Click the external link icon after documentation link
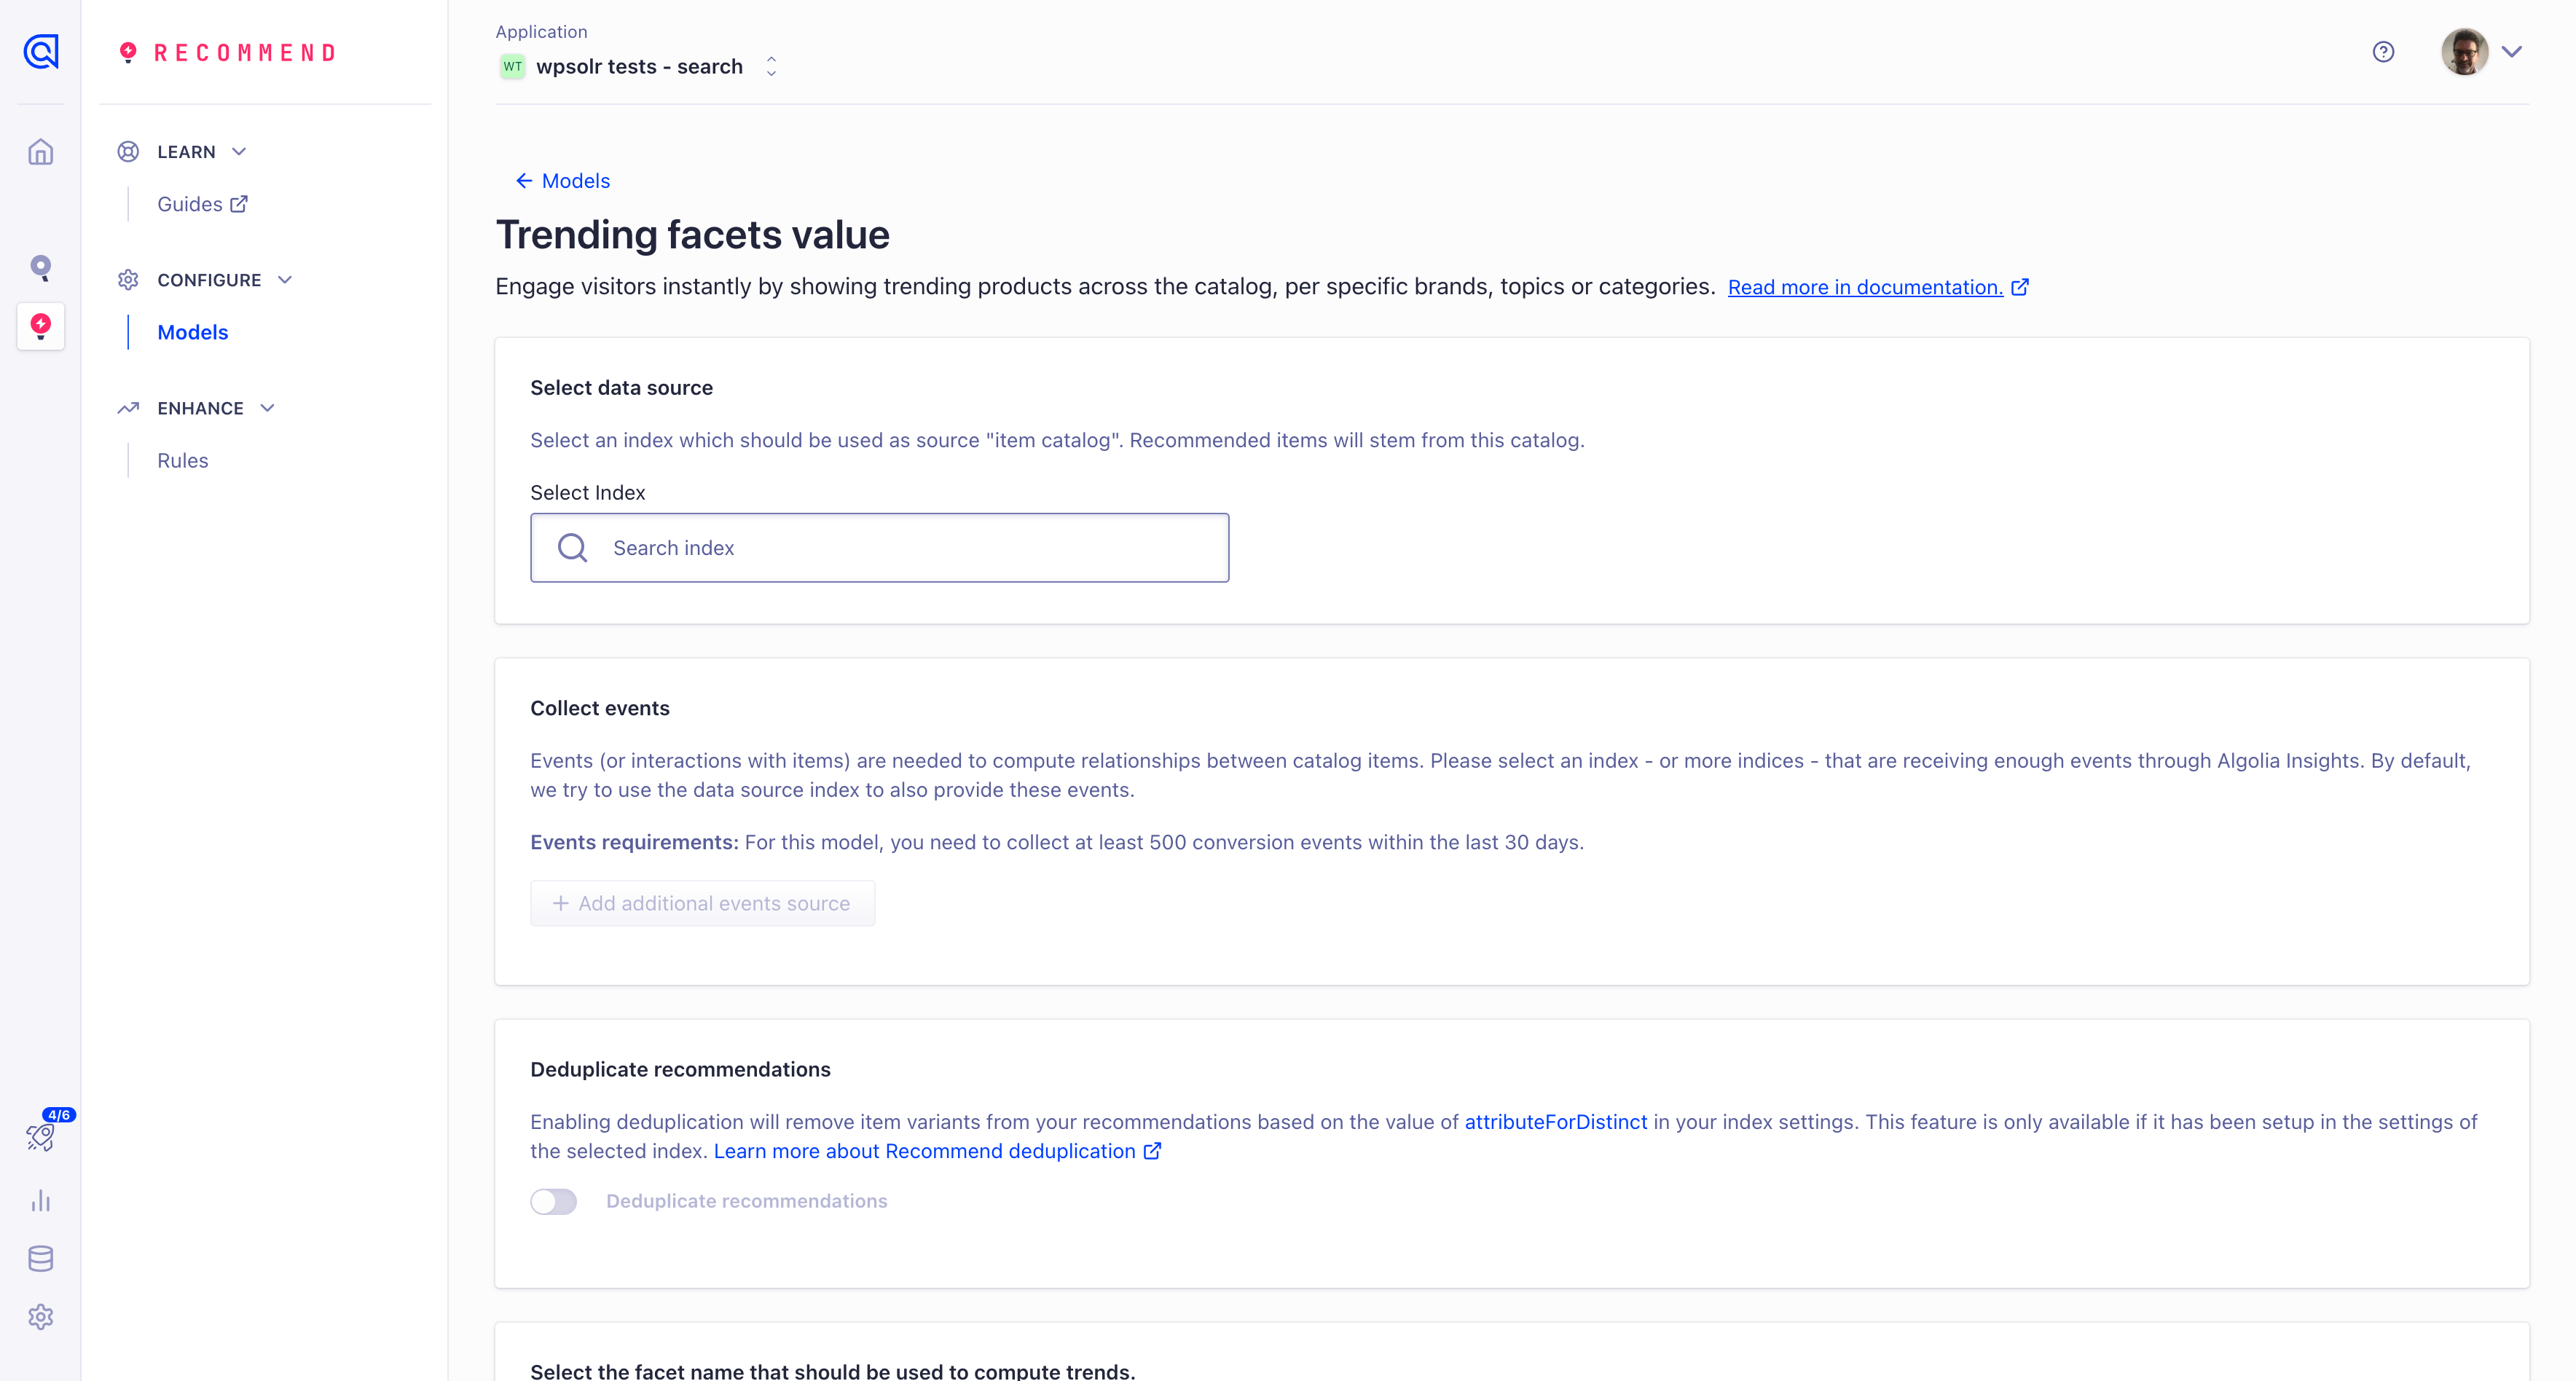Image resolution: width=2576 pixels, height=1381 pixels. coord(2020,287)
